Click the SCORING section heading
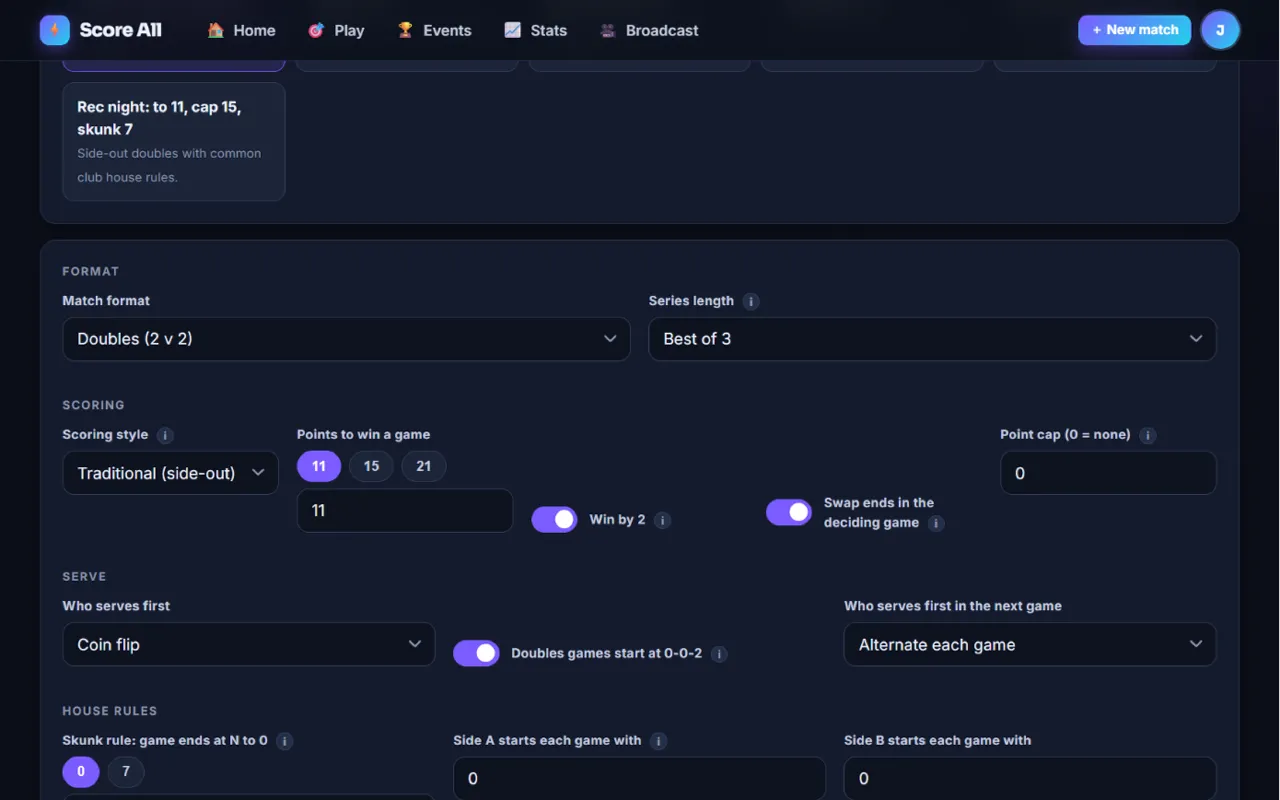This screenshot has width=1280, height=800. [x=93, y=405]
